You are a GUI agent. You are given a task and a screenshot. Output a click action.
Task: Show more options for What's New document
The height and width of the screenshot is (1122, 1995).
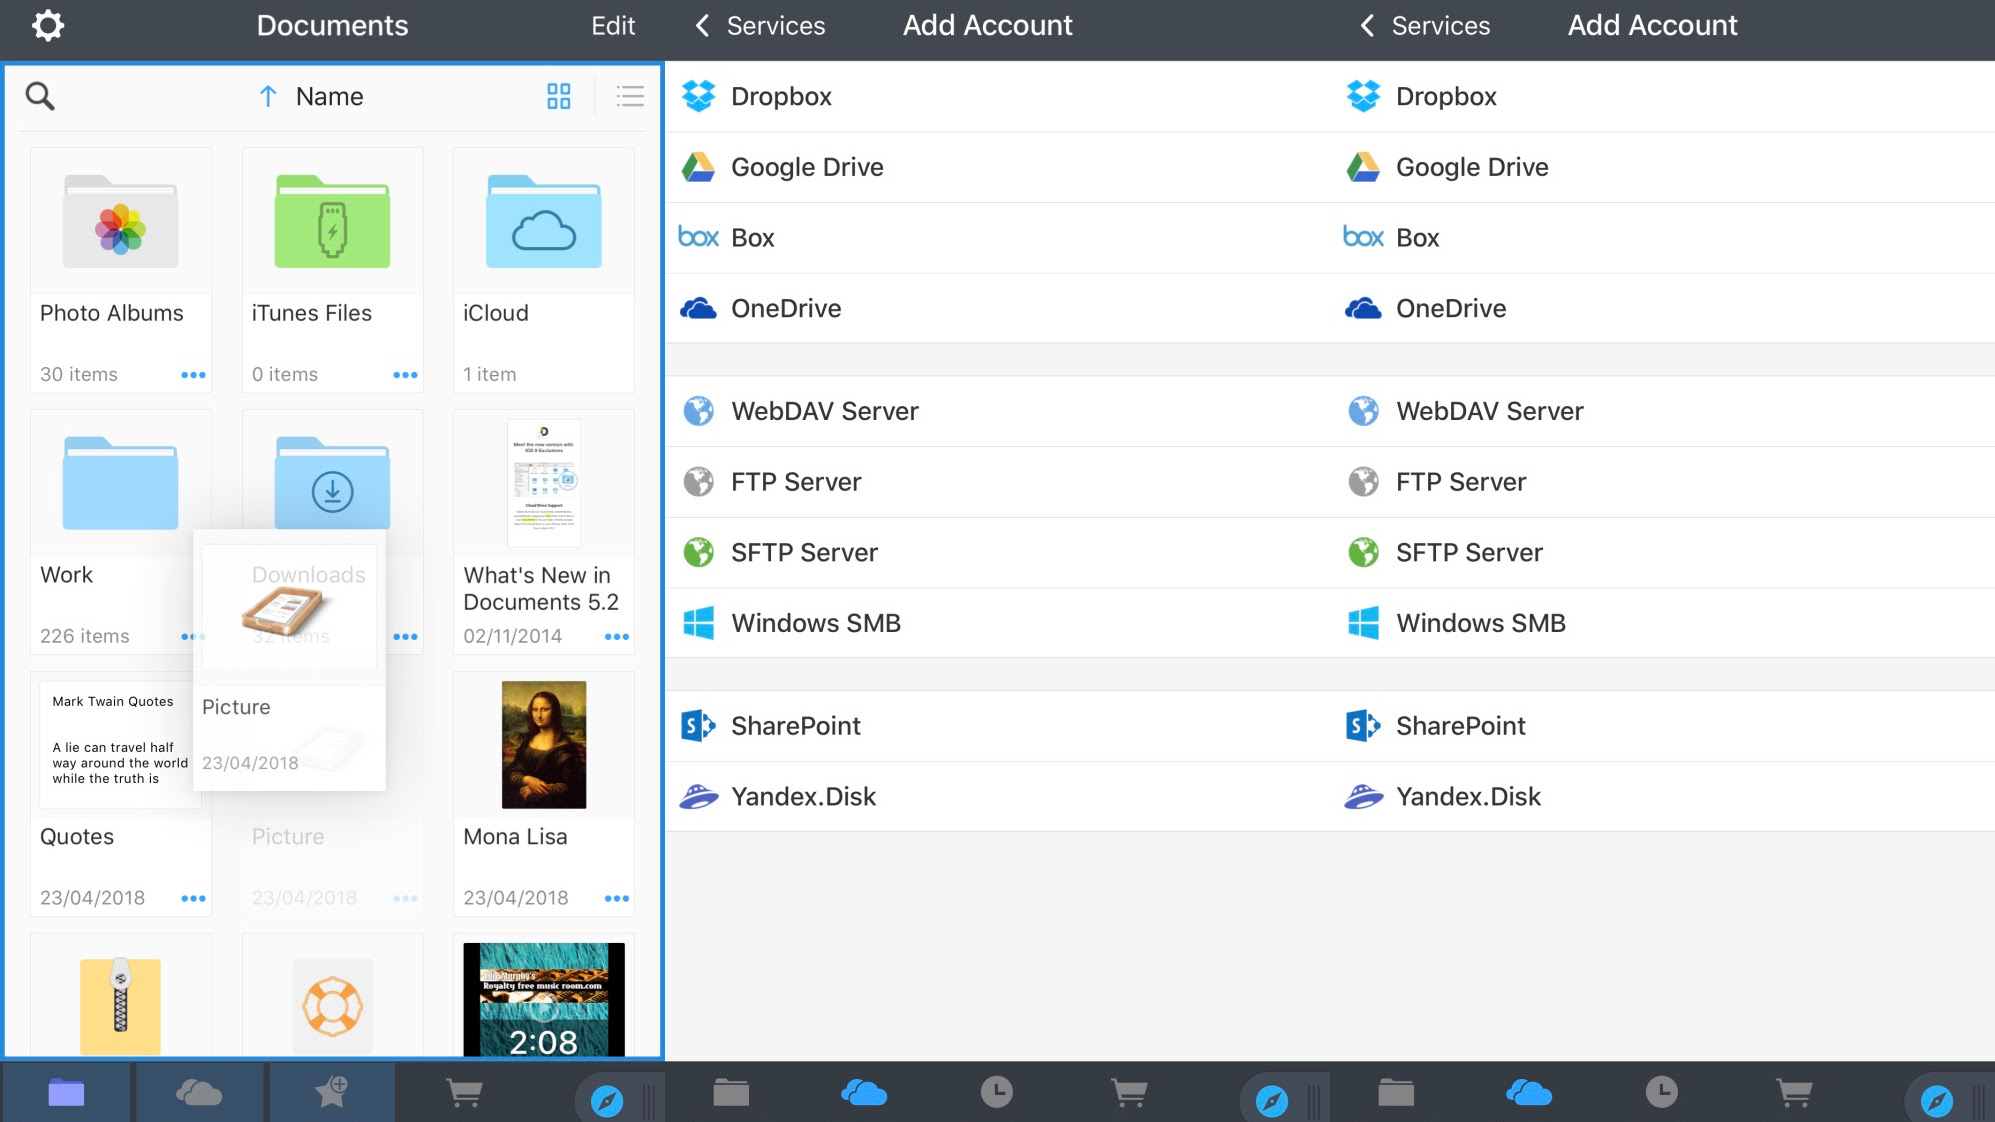click(617, 637)
